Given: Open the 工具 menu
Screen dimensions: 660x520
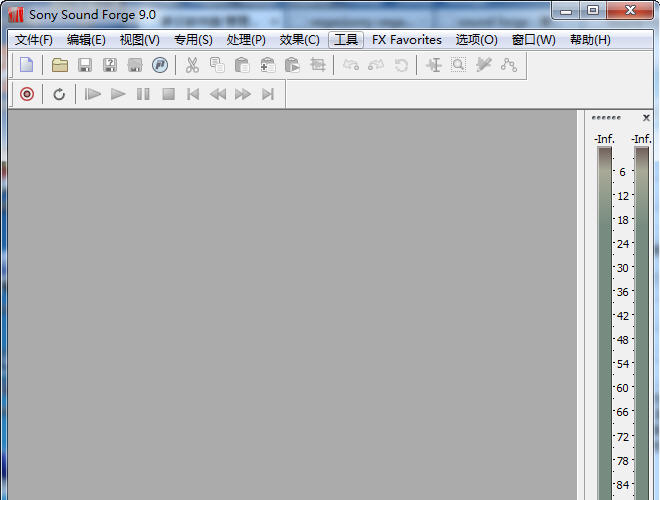Looking at the screenshot, I should click(x=346, y=40).
